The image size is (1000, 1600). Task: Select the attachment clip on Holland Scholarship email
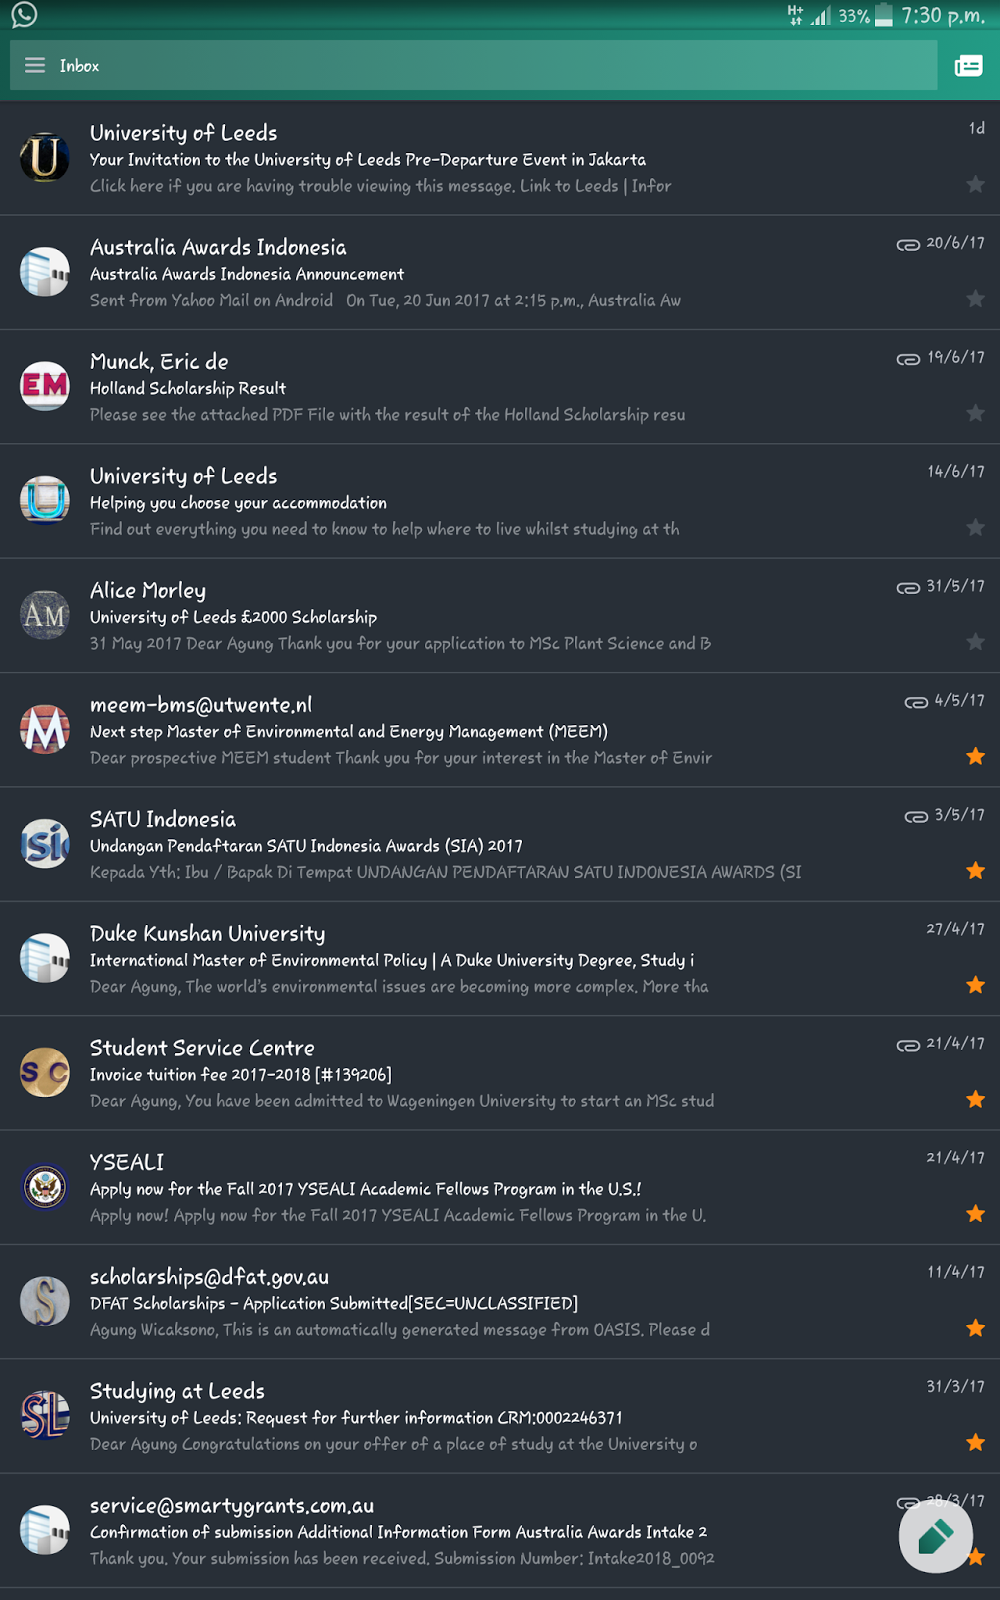908,359
